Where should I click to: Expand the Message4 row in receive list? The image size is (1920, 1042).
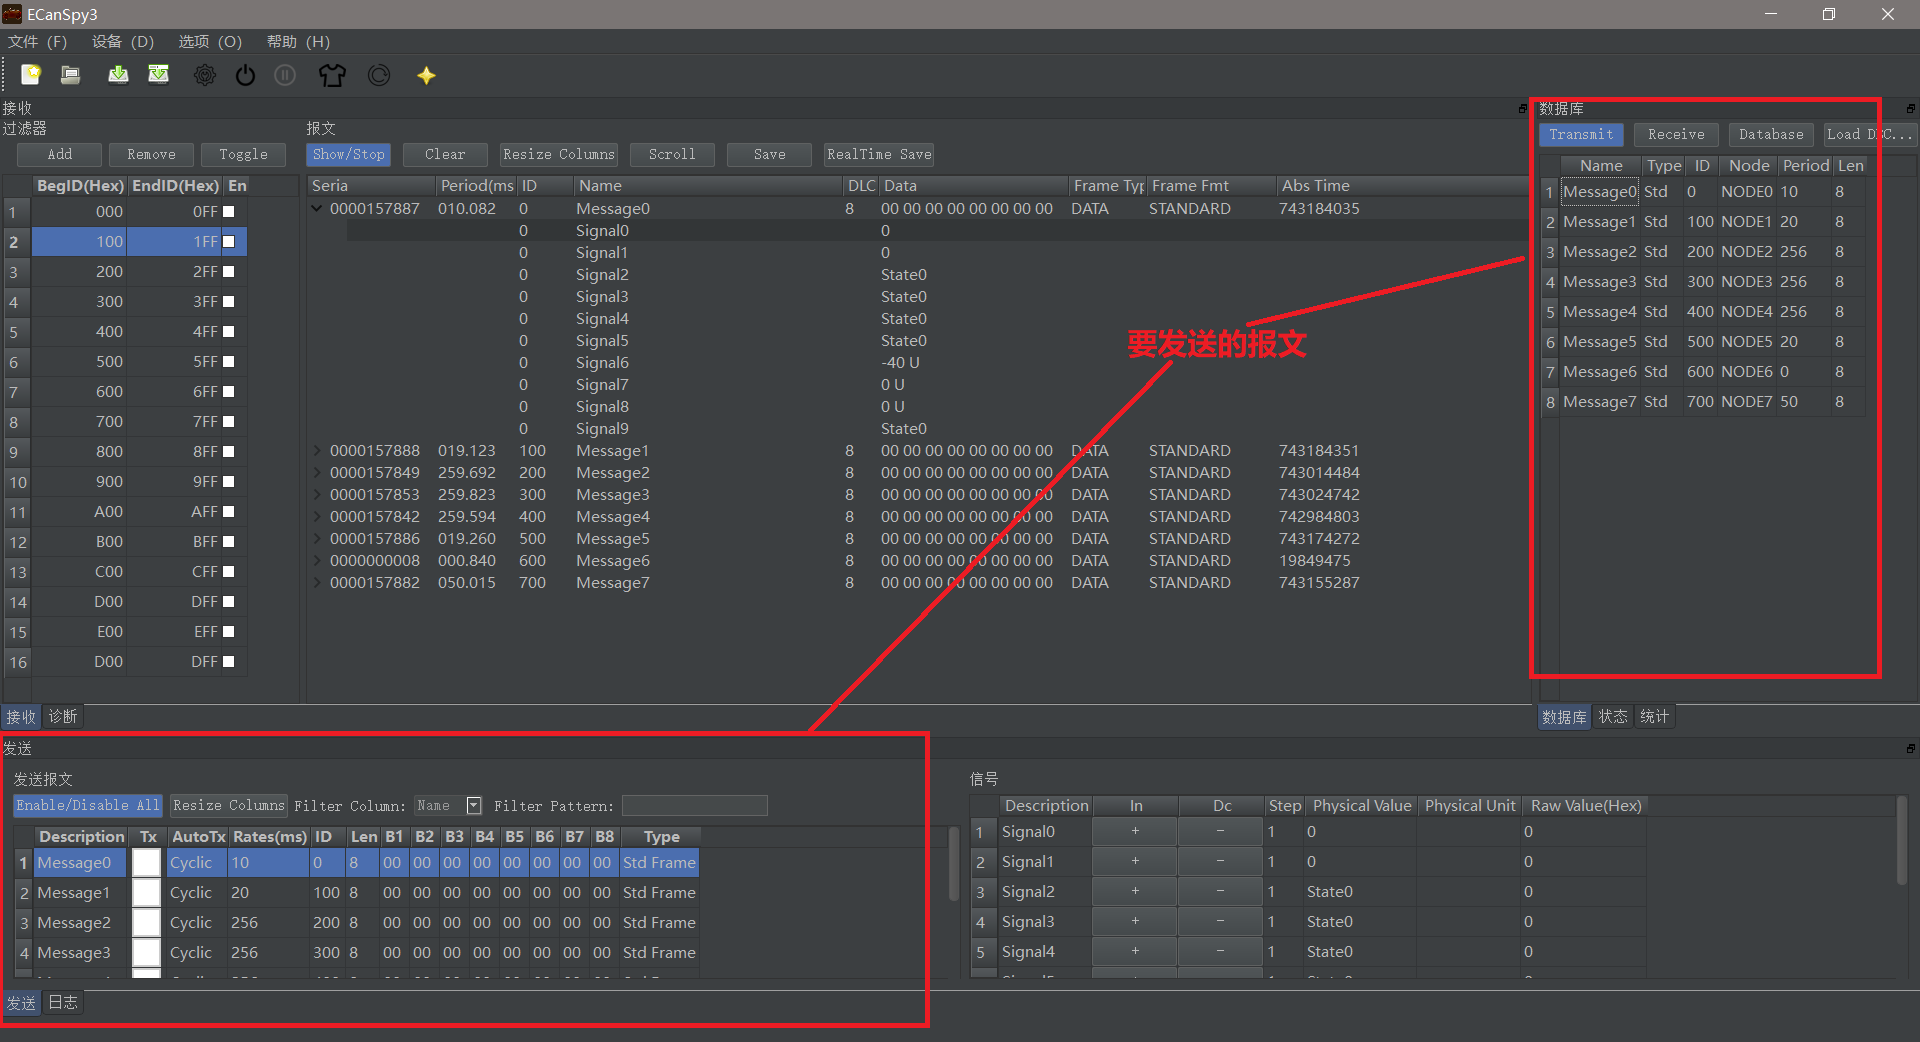coord(317,517)
